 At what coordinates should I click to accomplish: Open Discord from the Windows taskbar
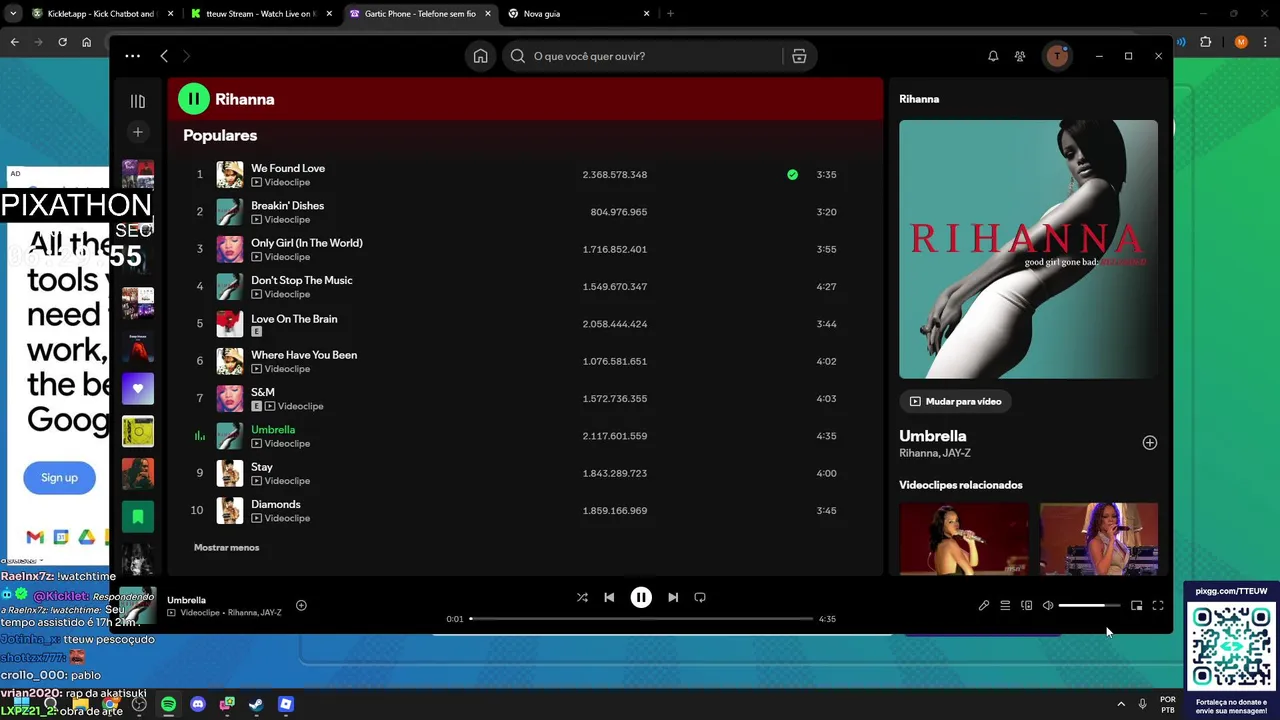pyautogui.click(x=198, y=704)
